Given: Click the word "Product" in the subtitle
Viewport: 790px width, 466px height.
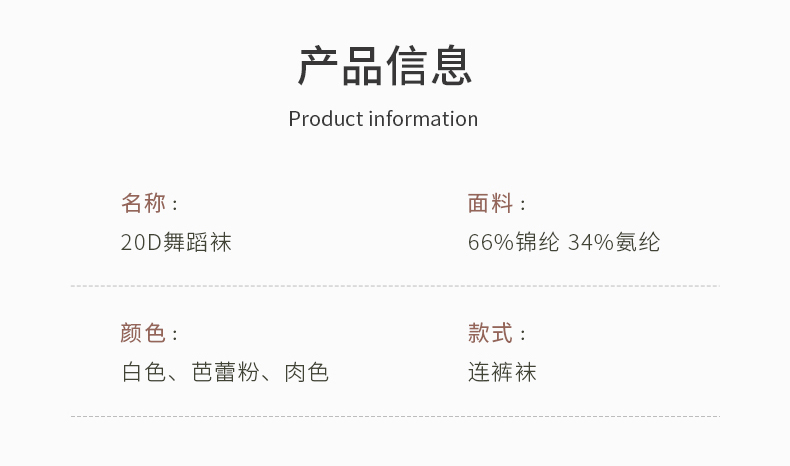Looking at the screenshot, I should tap(325, 119).
